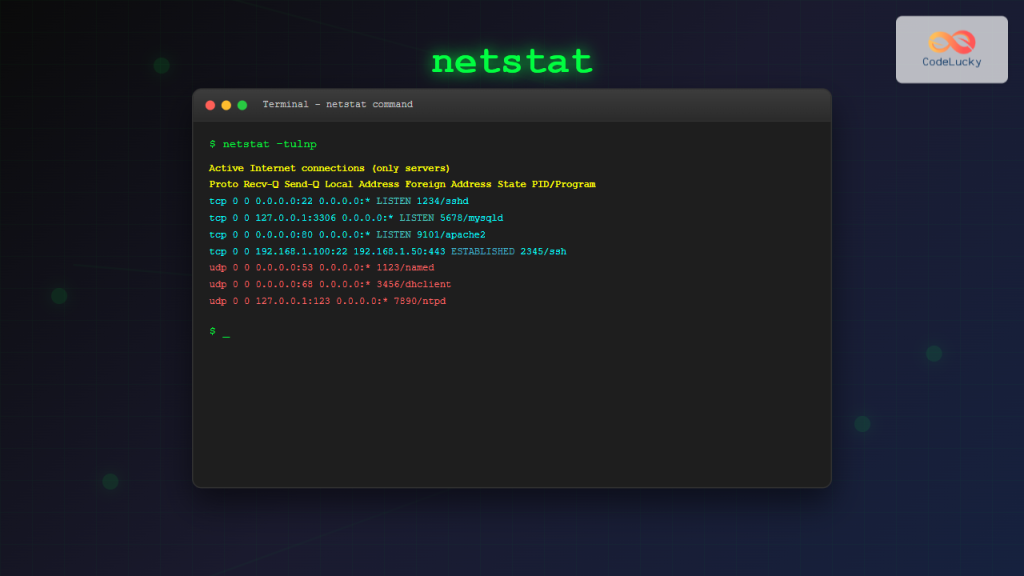
Task: Select the netstat -tulnp command line
Action: (264, 144)
